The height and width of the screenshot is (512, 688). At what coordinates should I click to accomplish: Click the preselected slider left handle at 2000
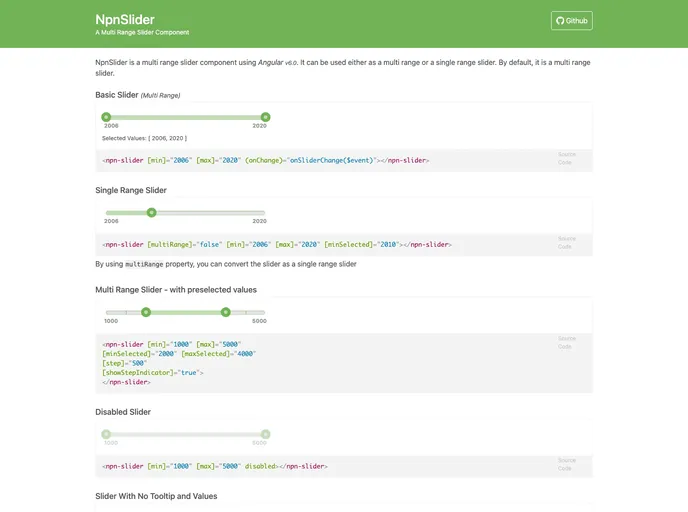pyautogui.click(x=146, y=312)
